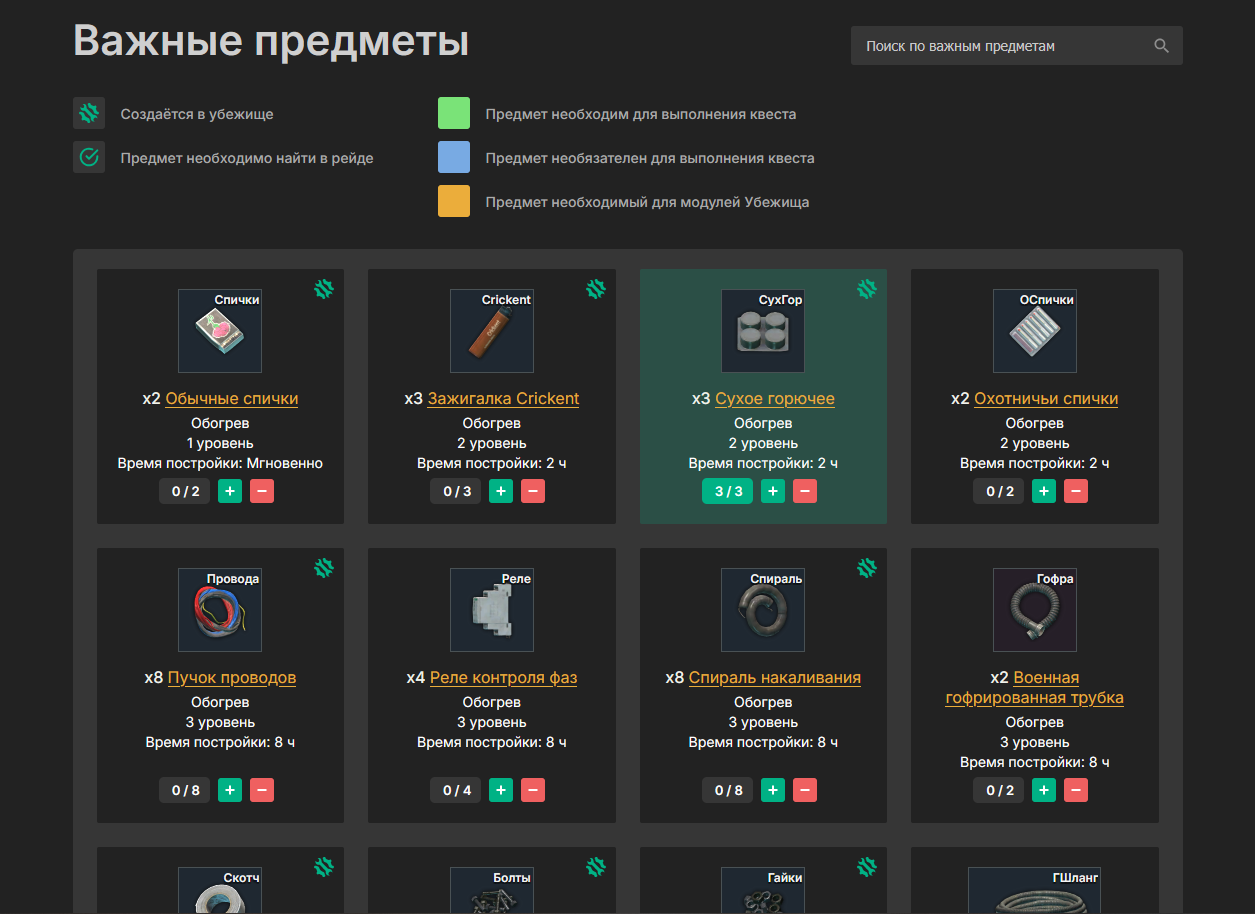Increase count for Реле контроля фаз with plus

tap(502, 790)
